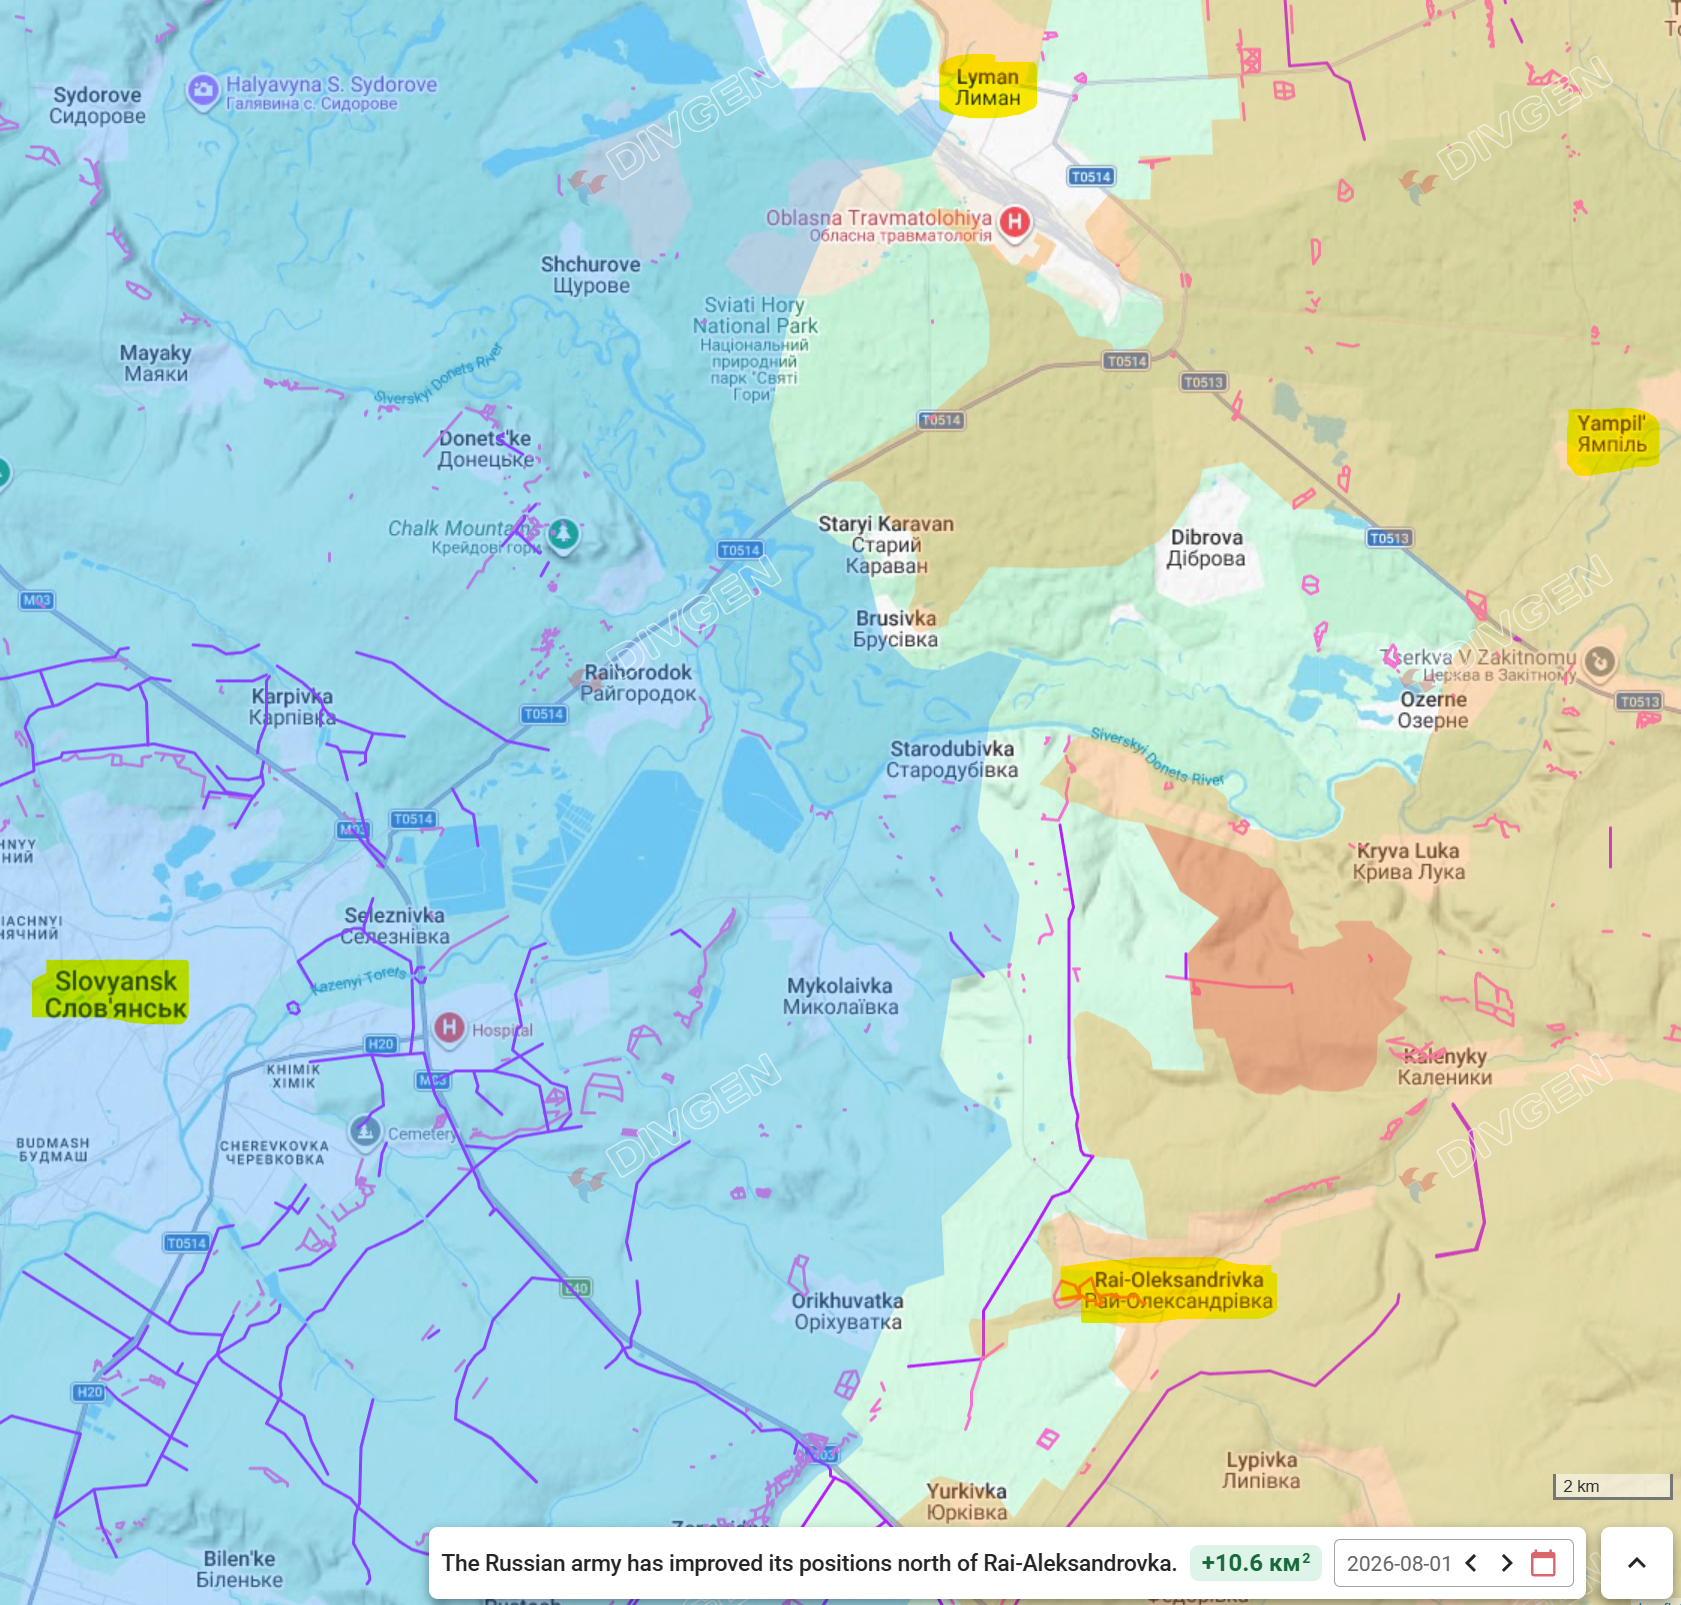1681x1605 pixels.
Task: Click the BUDMASH district label
Action: tap(53, 1149)
